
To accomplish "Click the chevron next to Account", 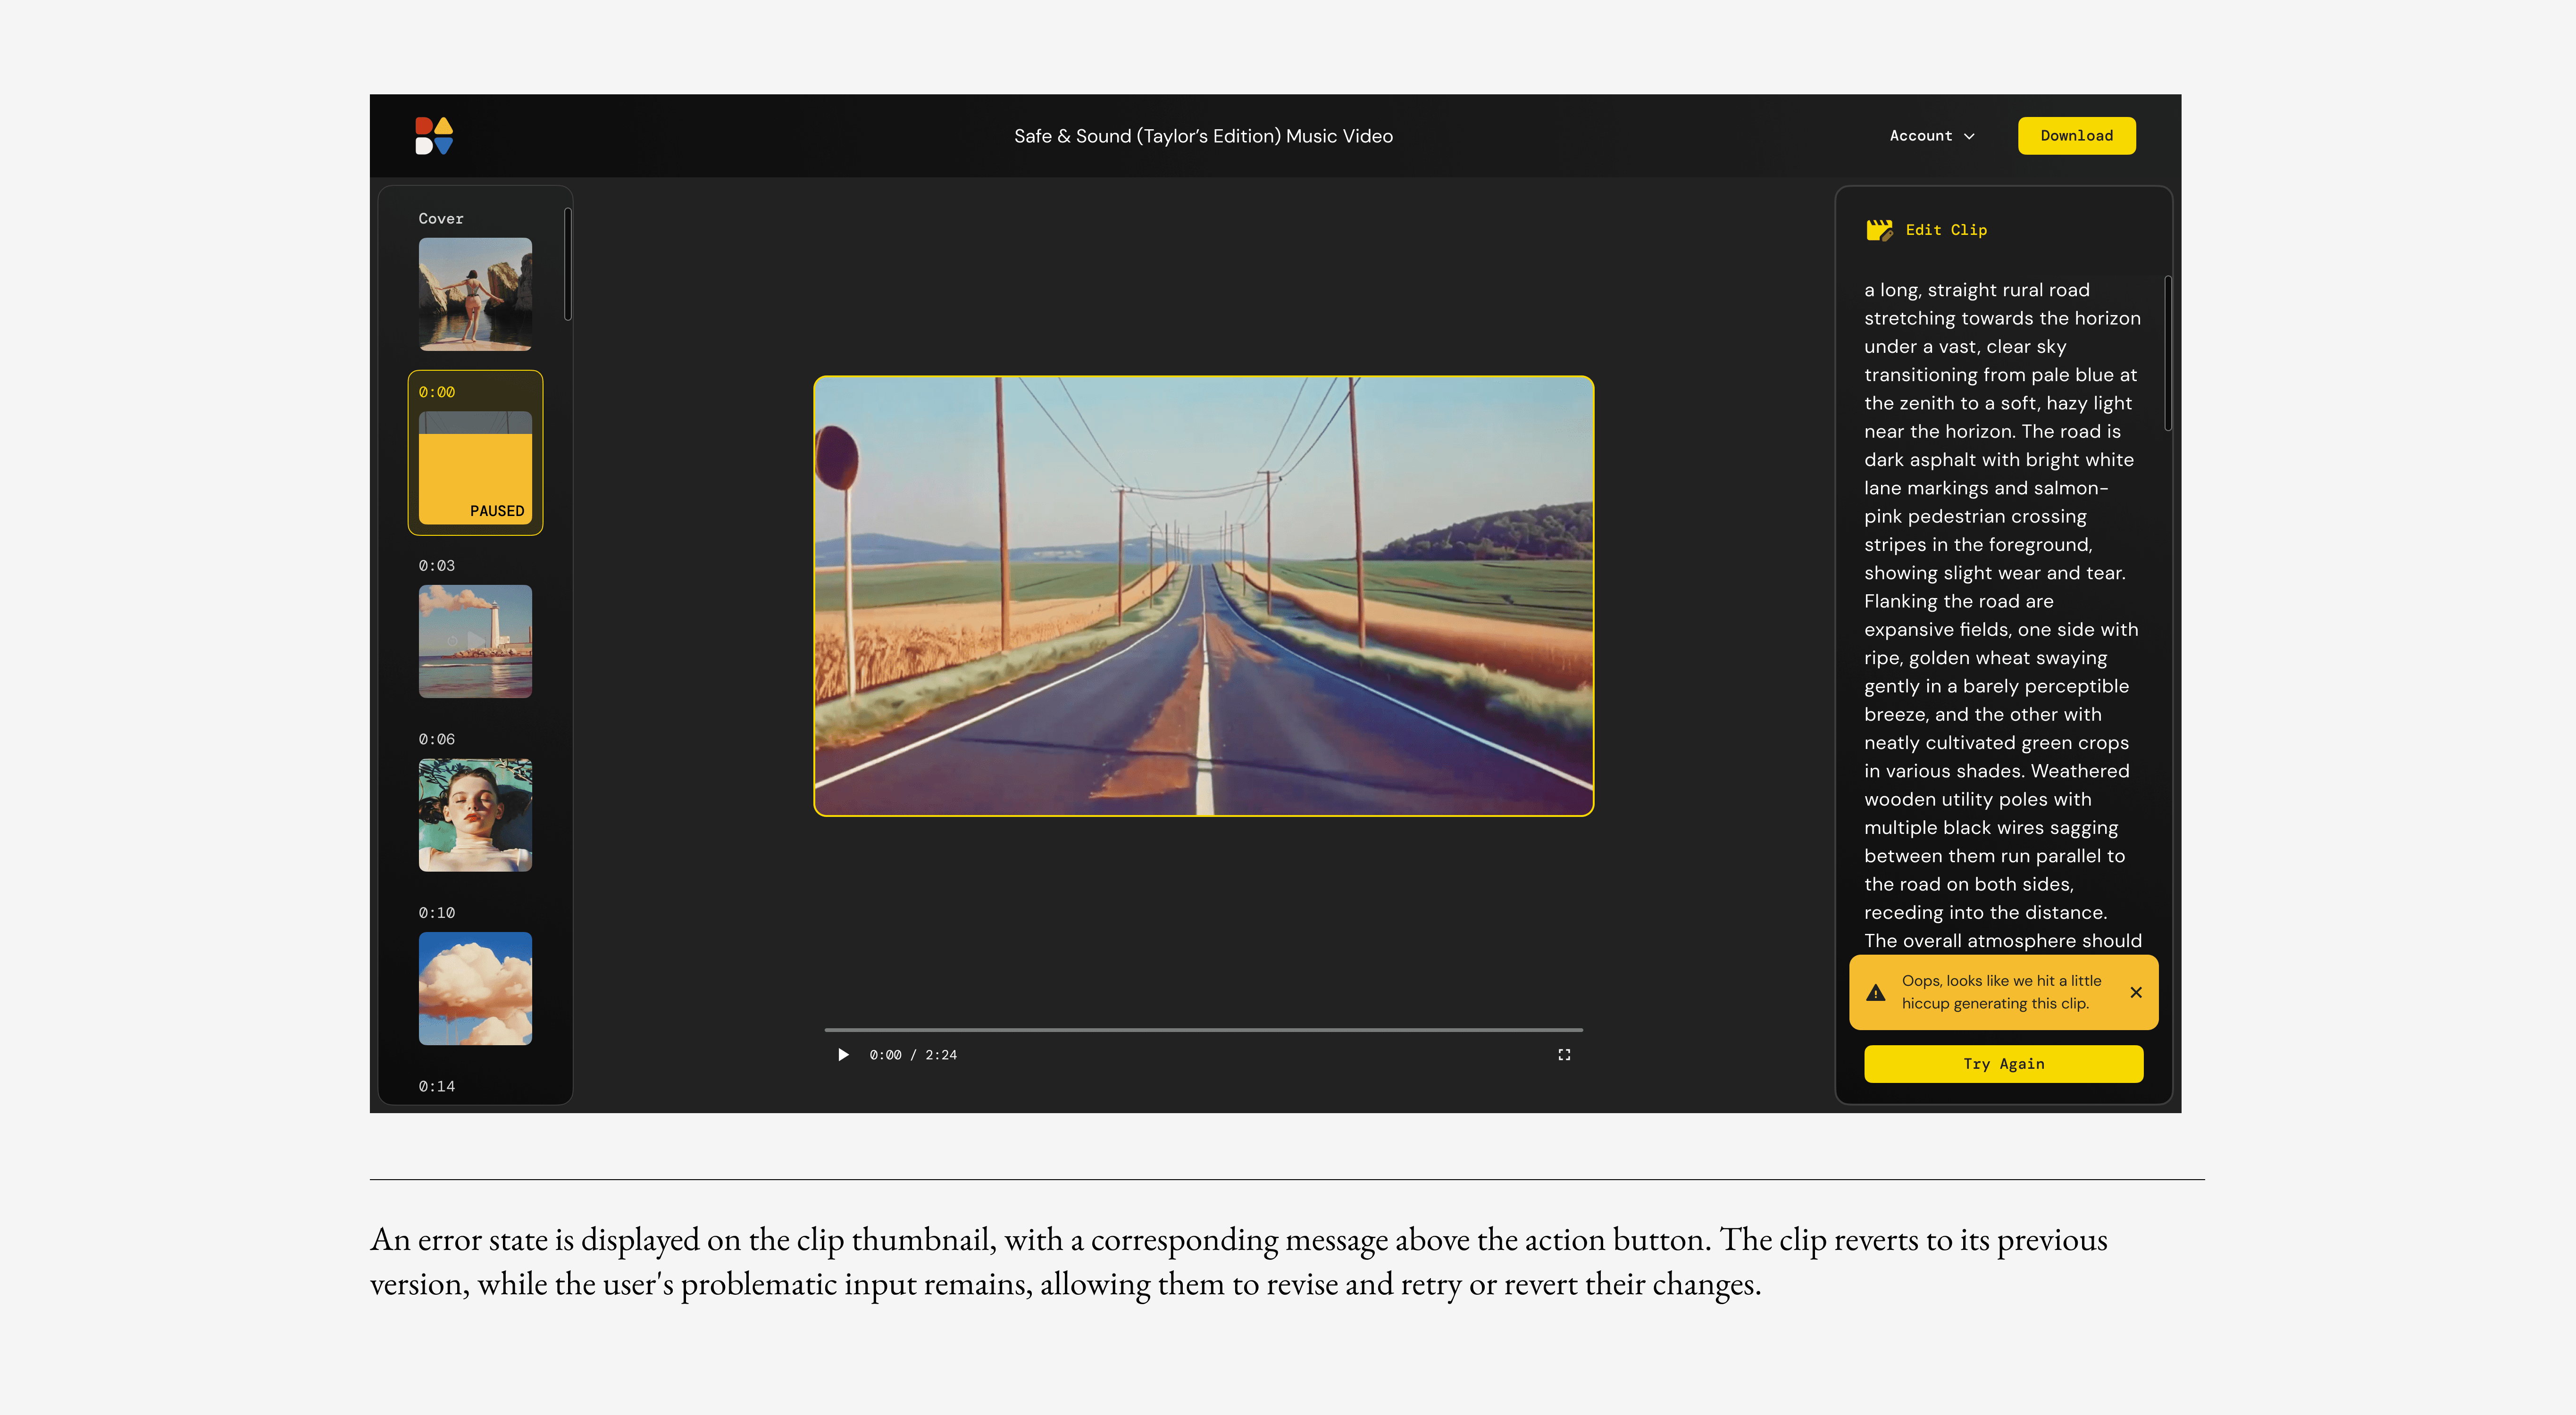I will pos(1969,136).
